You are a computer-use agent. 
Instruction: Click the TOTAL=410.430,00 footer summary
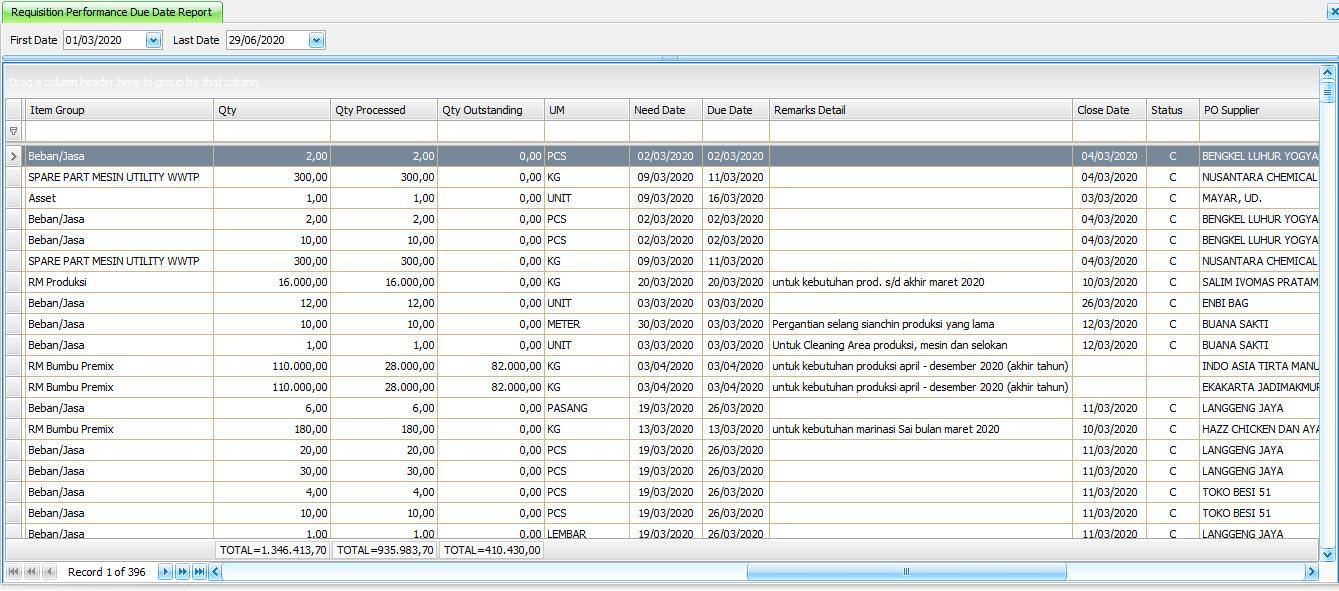coord(492,550)
